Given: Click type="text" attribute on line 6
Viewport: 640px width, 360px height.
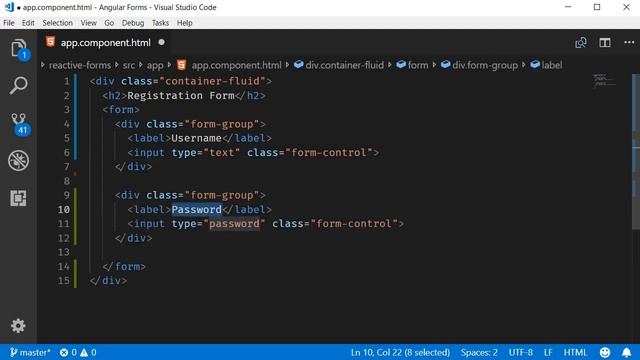Looking at the screenshot, I should click(x=206, y=153).
